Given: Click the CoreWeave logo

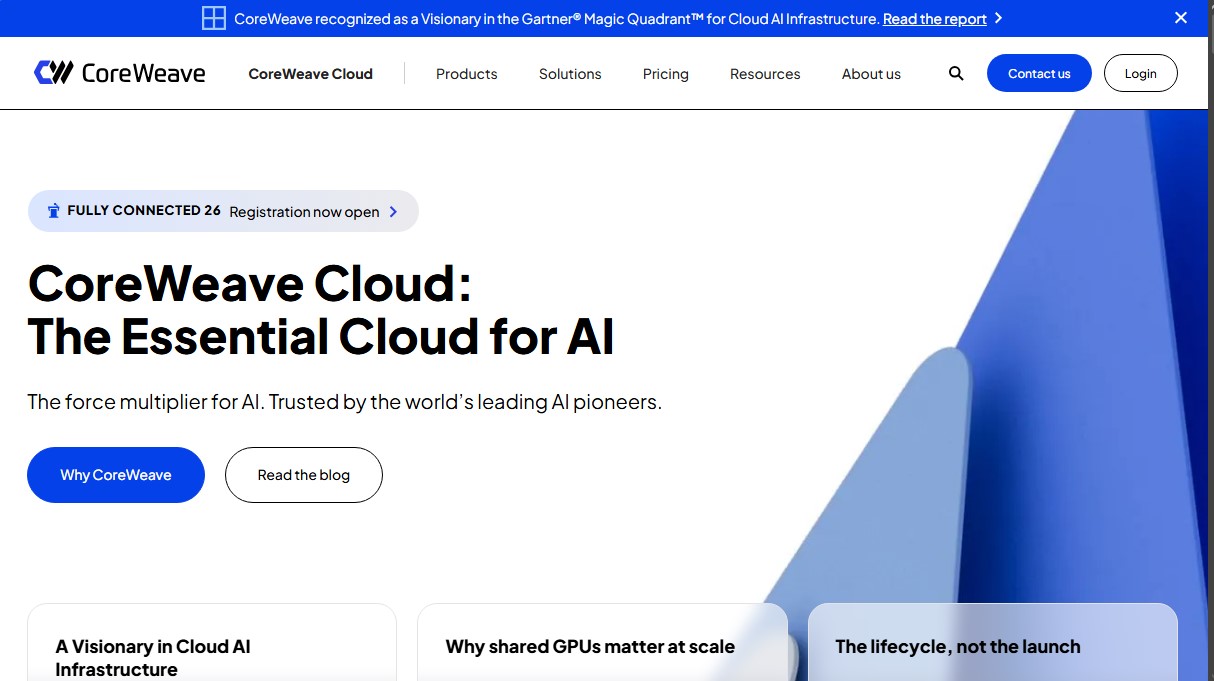Looking at the screenshot, I should (x=120, y=73).
